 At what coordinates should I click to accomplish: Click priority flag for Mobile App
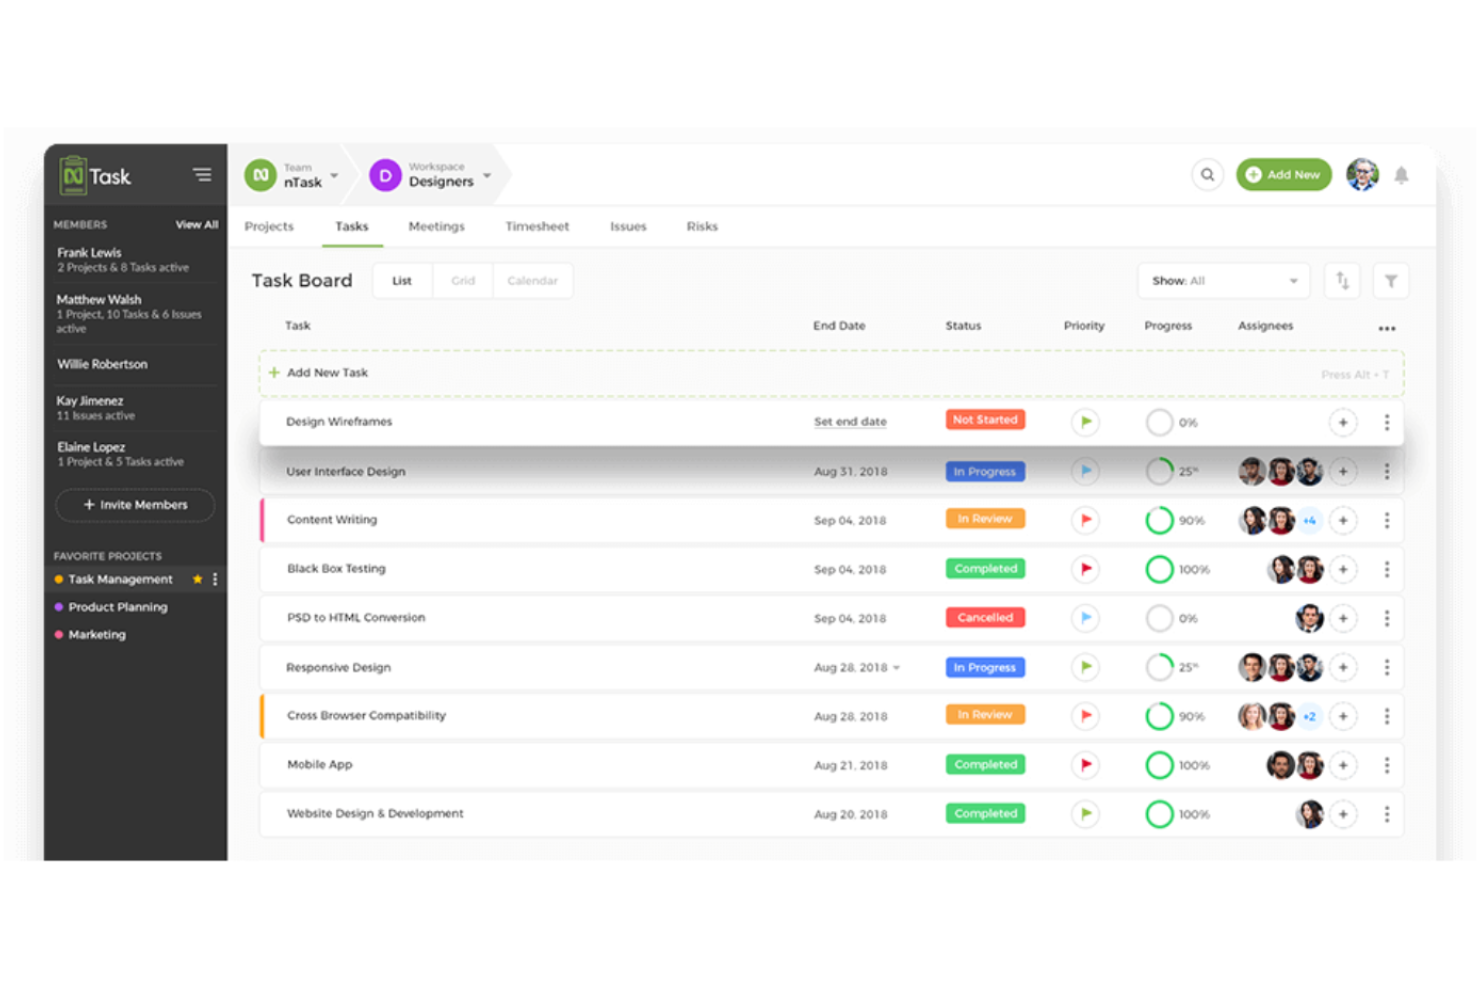(1085, 765)
